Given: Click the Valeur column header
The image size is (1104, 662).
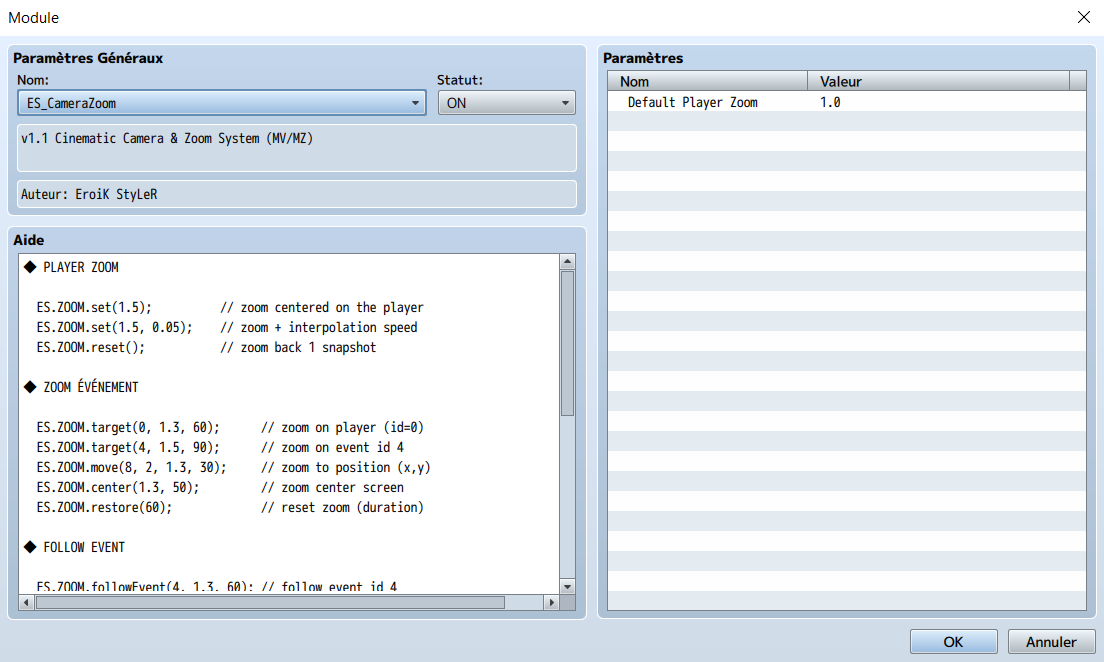Looking at the screenshot, I should point(938,81).
